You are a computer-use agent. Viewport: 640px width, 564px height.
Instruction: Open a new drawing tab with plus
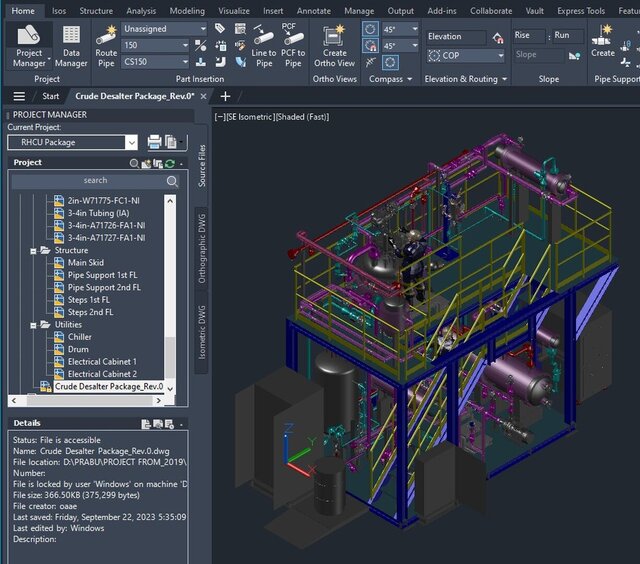click(225, 96)
